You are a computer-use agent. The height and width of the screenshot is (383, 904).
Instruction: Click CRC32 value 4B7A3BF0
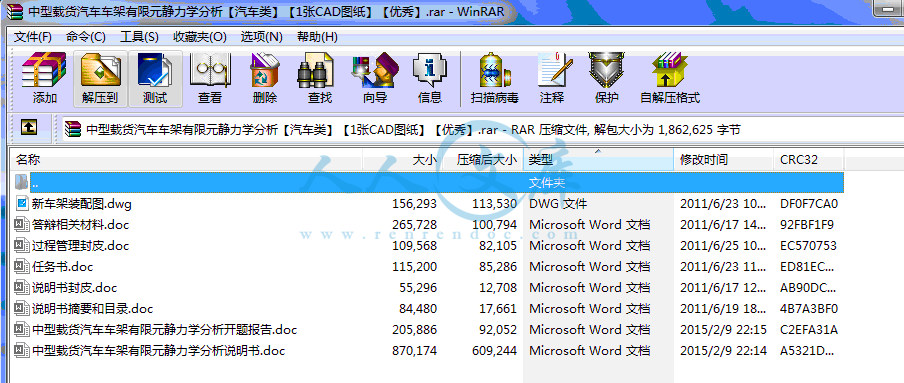(809, 309)
